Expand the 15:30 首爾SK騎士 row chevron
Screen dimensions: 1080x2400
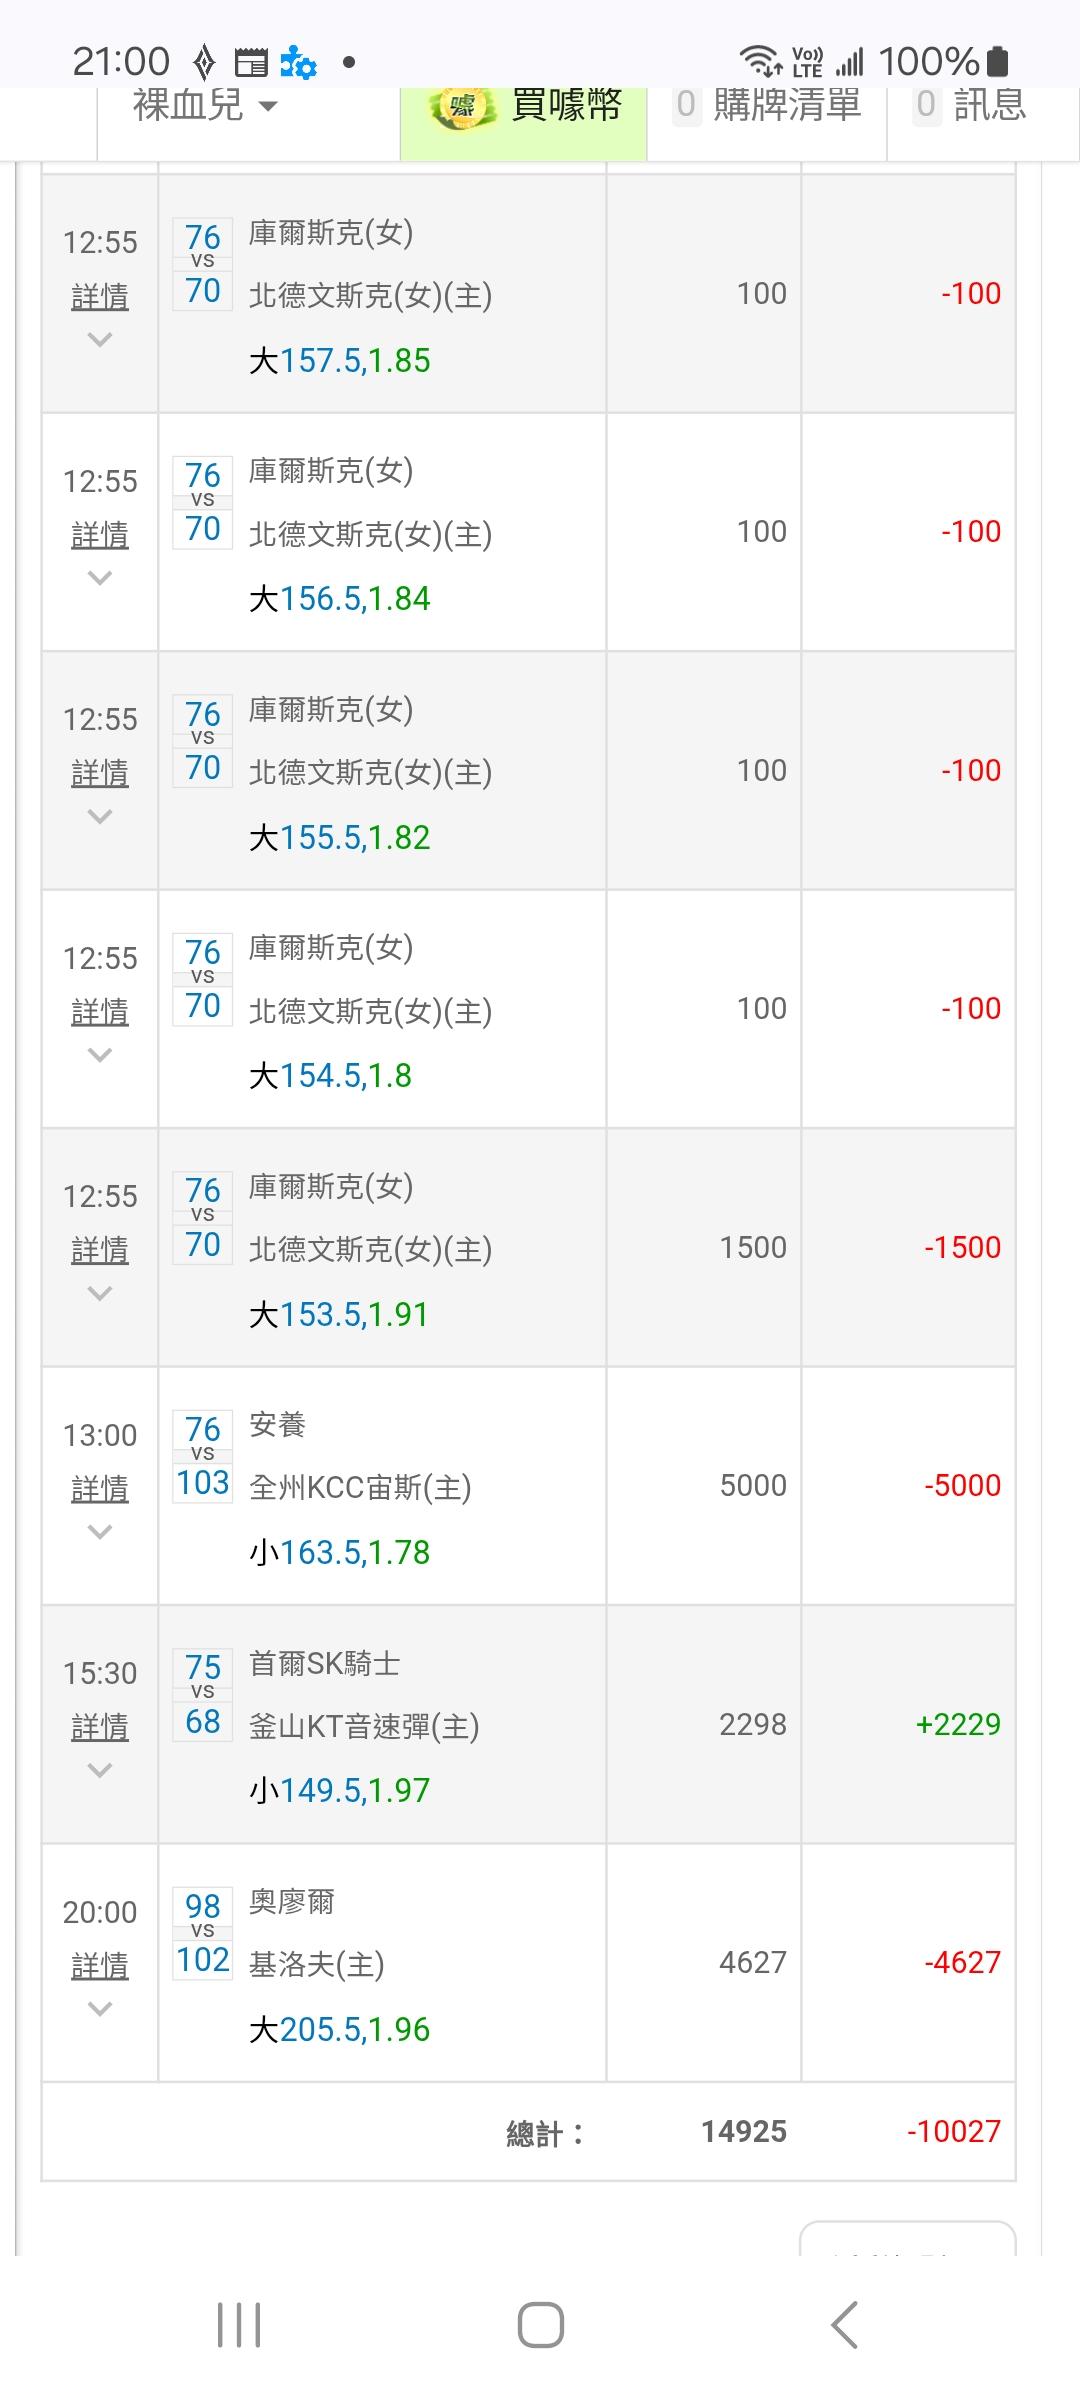[x=100, y=1770]
